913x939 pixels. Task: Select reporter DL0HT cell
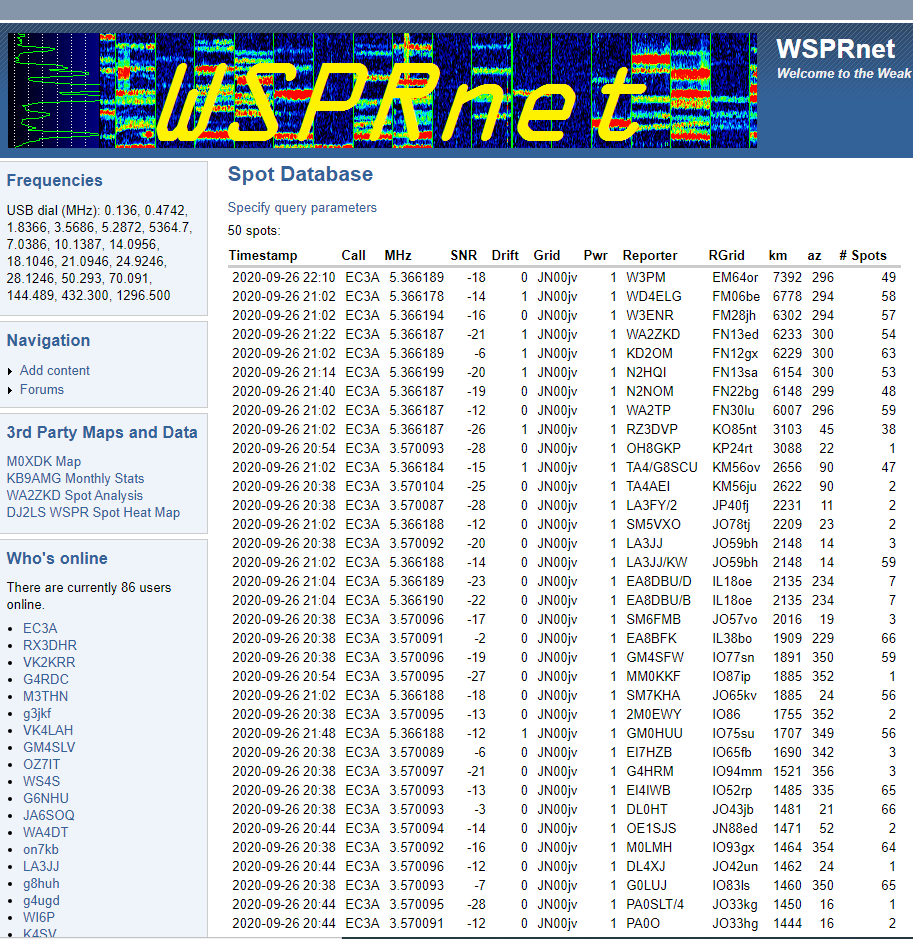click(x=647, y=809)
